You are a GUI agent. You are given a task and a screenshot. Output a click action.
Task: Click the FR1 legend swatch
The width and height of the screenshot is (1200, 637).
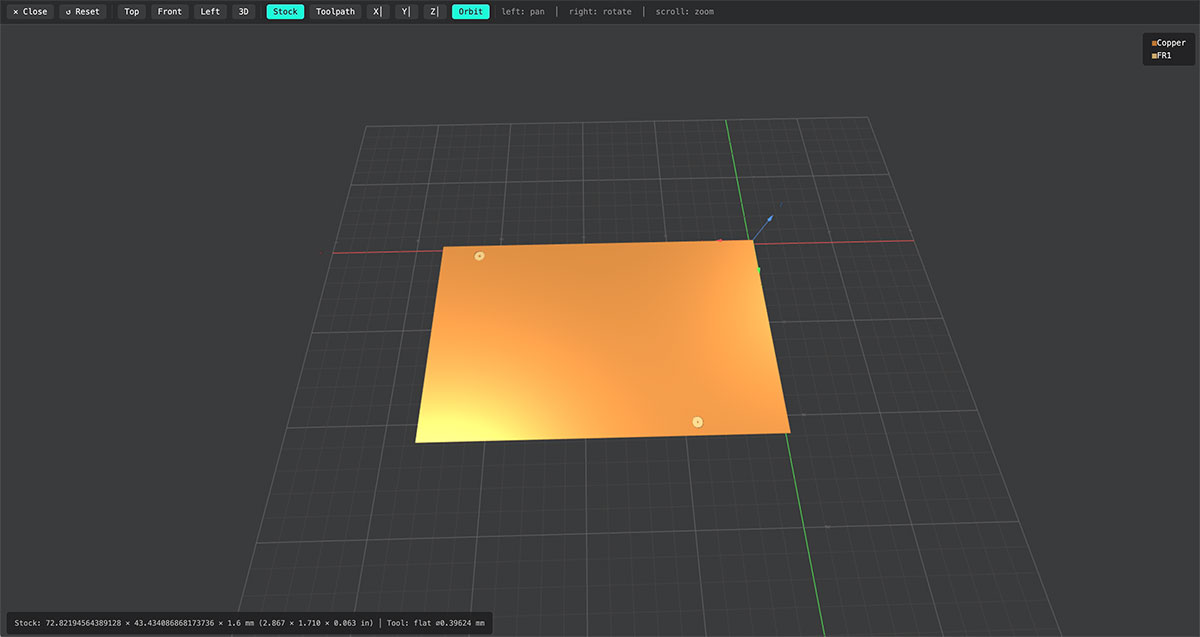pyautogui.click(x=1155, y=56)
